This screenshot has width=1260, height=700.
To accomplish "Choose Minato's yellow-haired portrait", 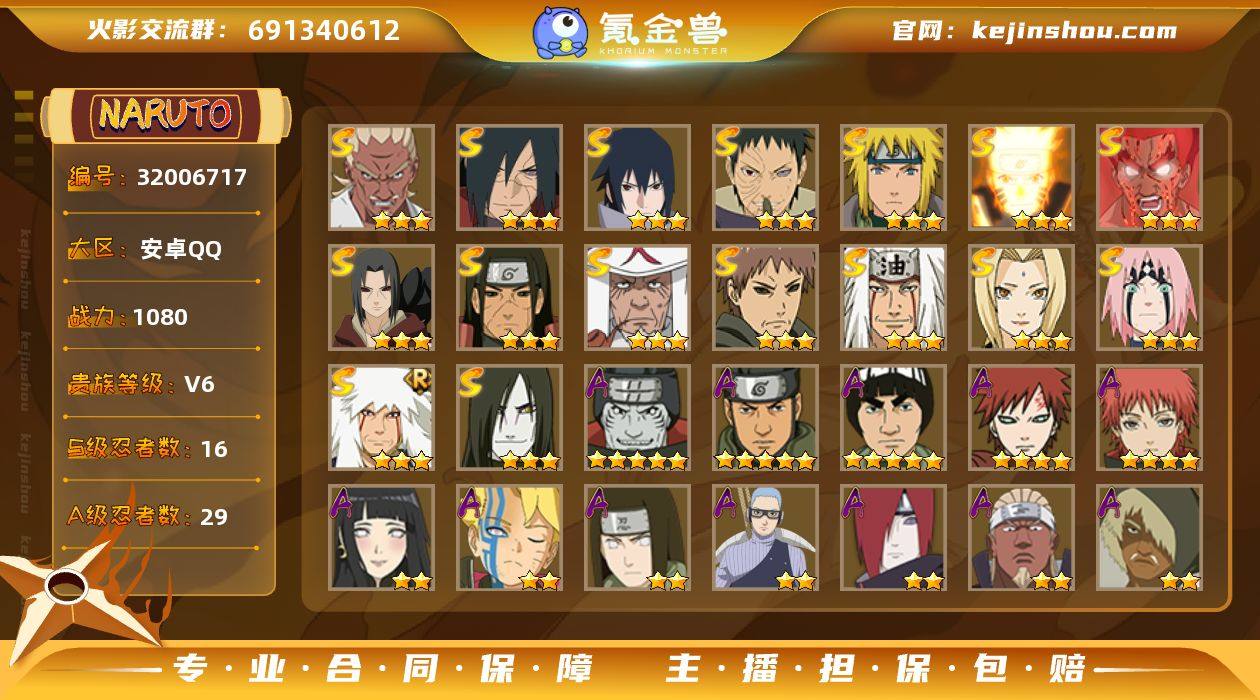I will point(893,178).
